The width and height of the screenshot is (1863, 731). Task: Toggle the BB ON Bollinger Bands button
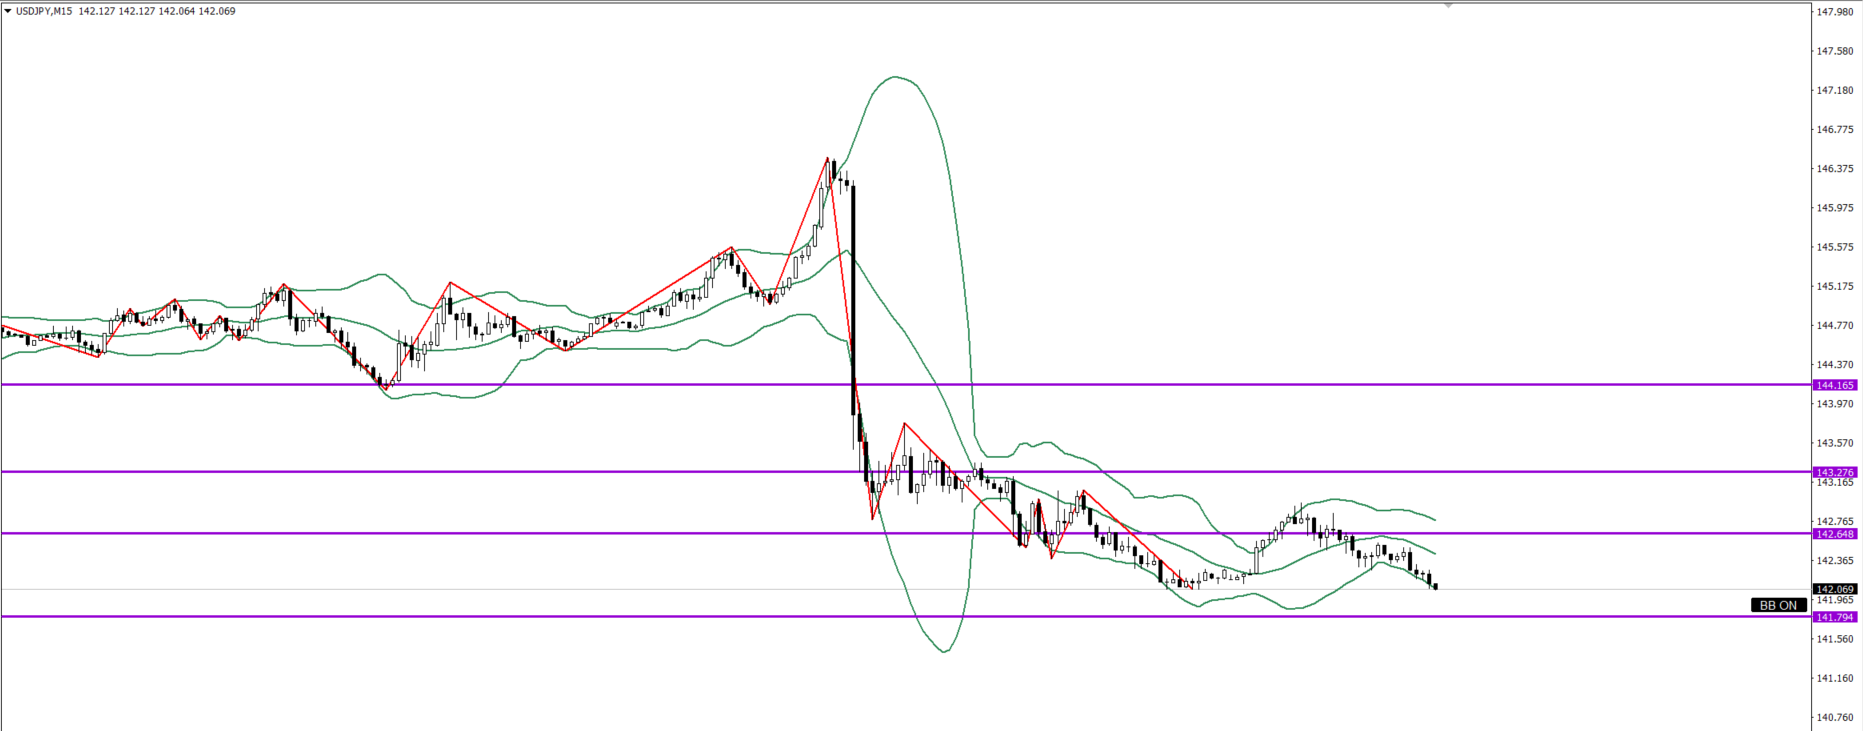pos(1778,605)
